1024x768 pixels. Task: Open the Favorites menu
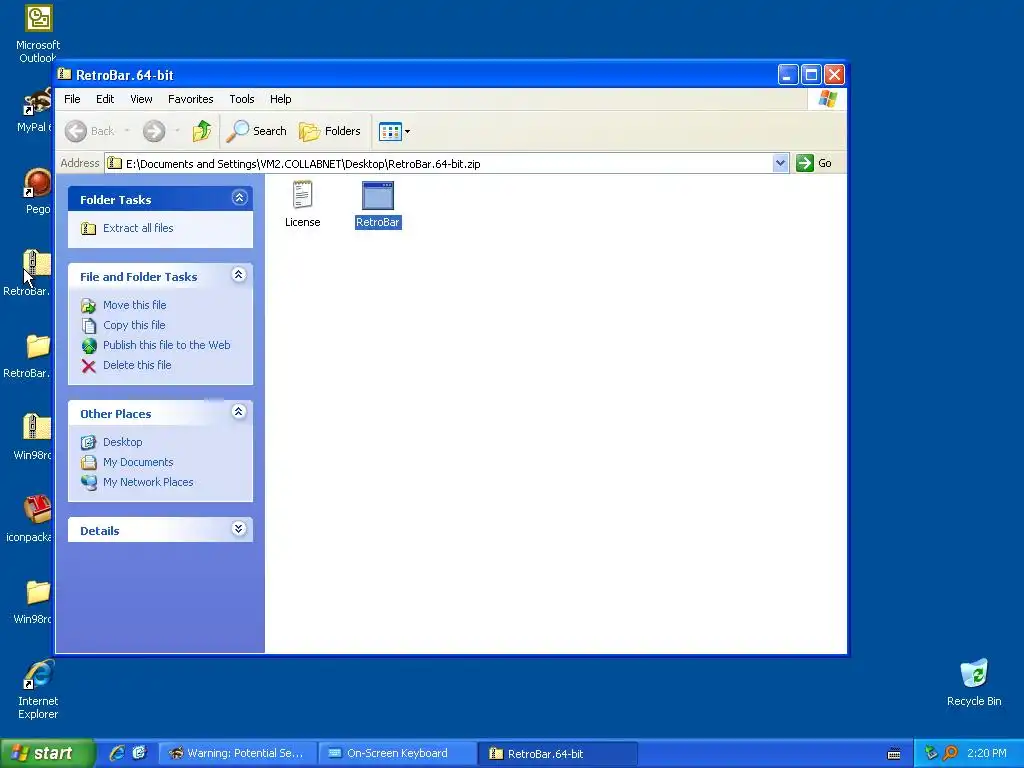(x=191, y=99)
